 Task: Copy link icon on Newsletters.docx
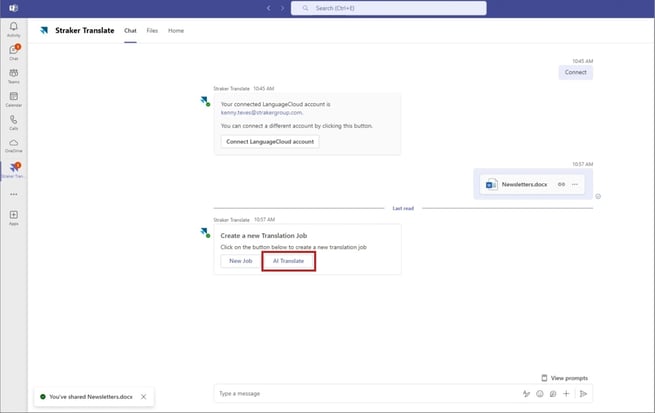561,184
